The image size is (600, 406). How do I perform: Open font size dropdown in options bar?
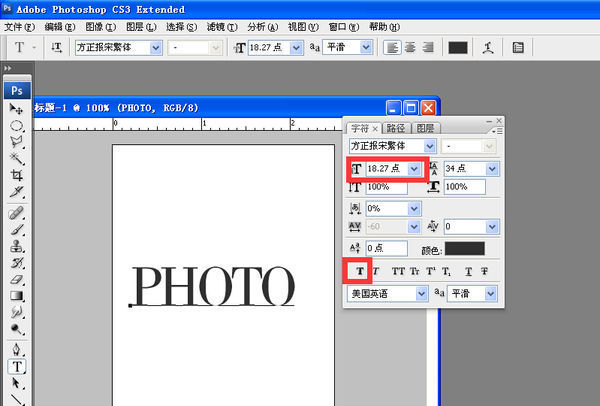point(296,48)
